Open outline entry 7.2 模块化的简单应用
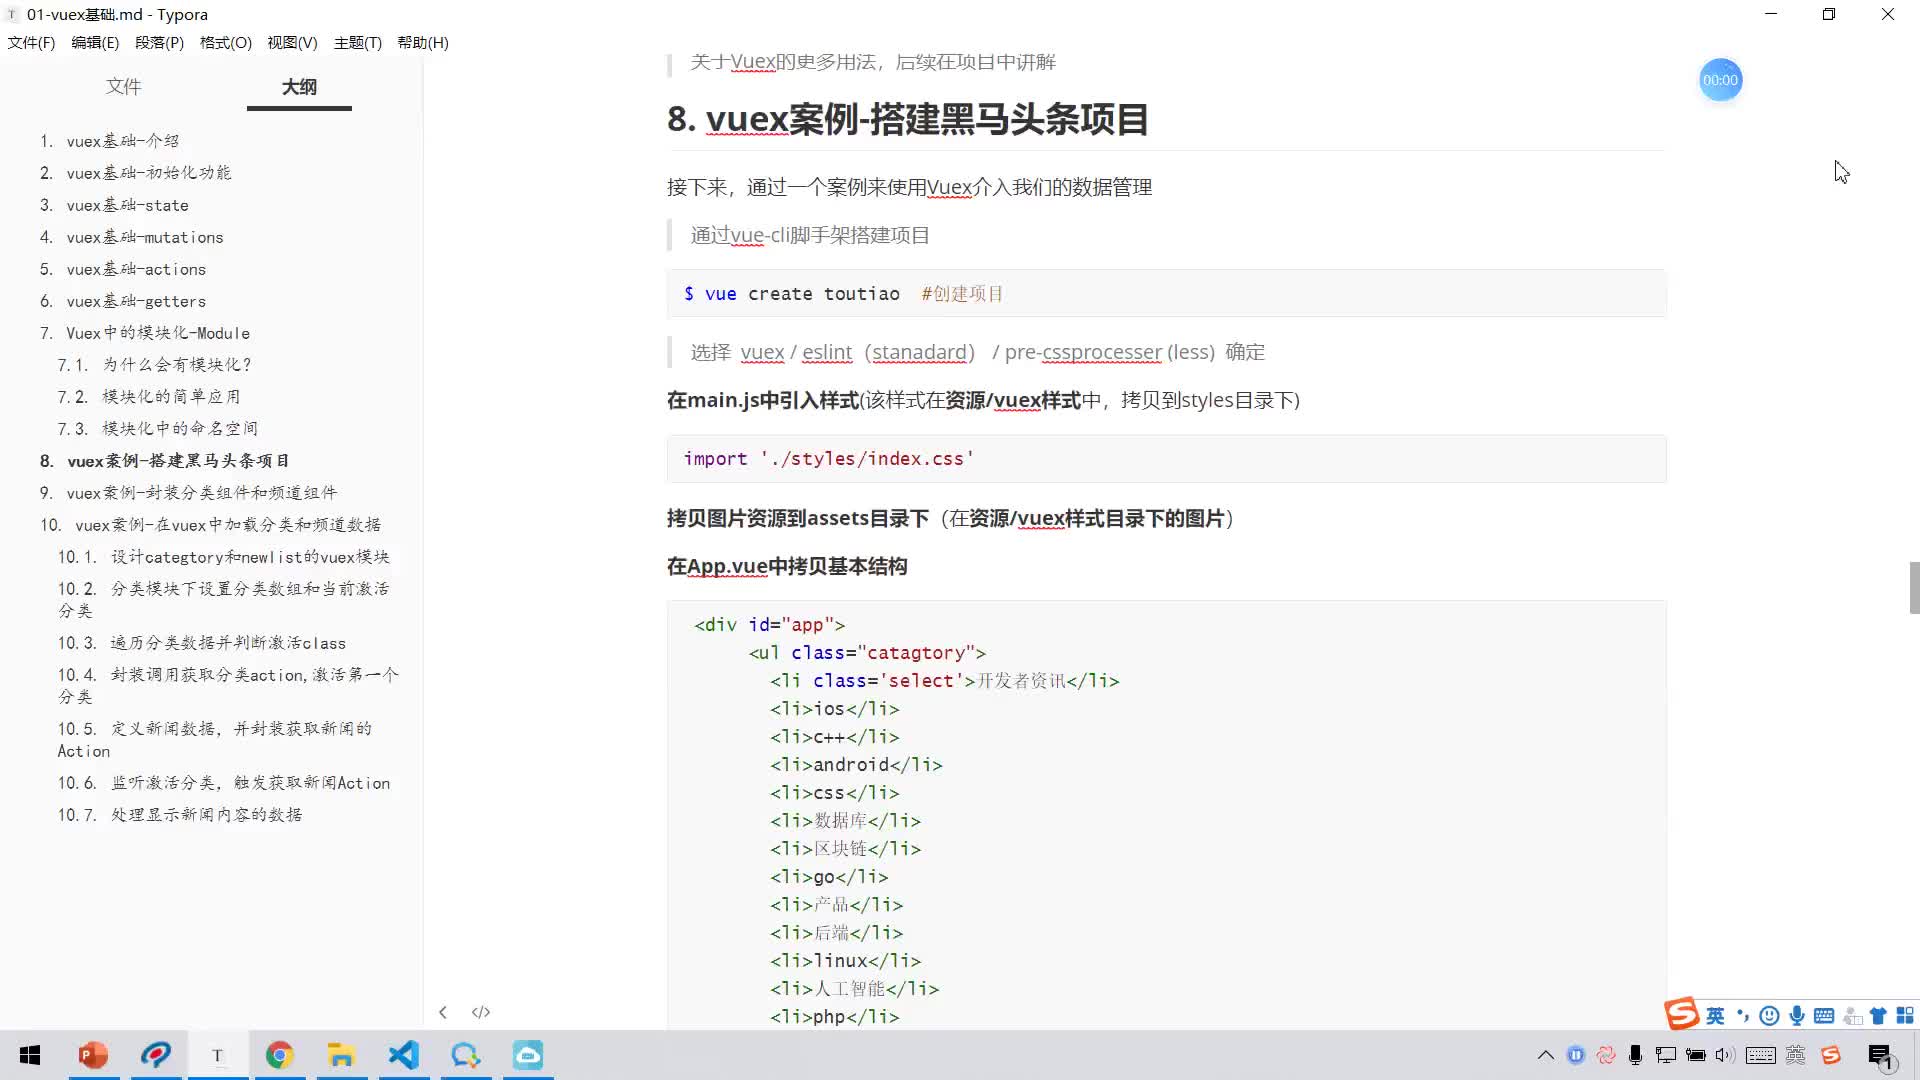Image resolution: width=1920 pixels, height=1080 pixels. (149, 397)
